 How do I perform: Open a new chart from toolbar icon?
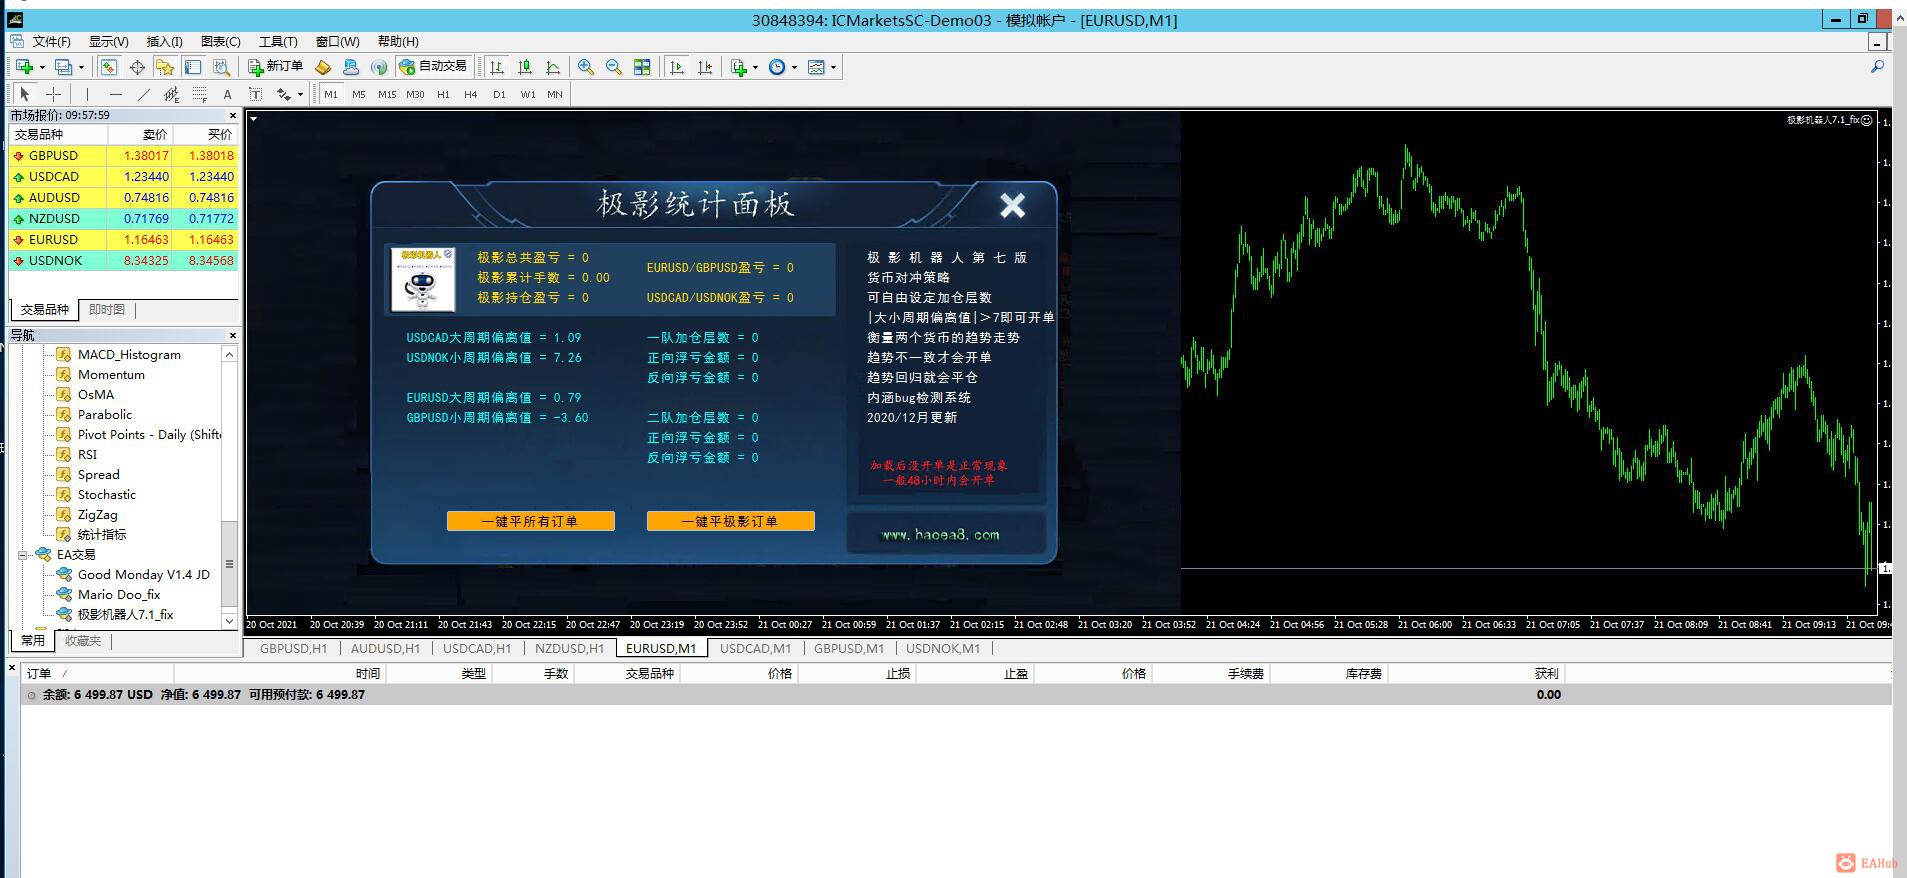coord(24,67)
